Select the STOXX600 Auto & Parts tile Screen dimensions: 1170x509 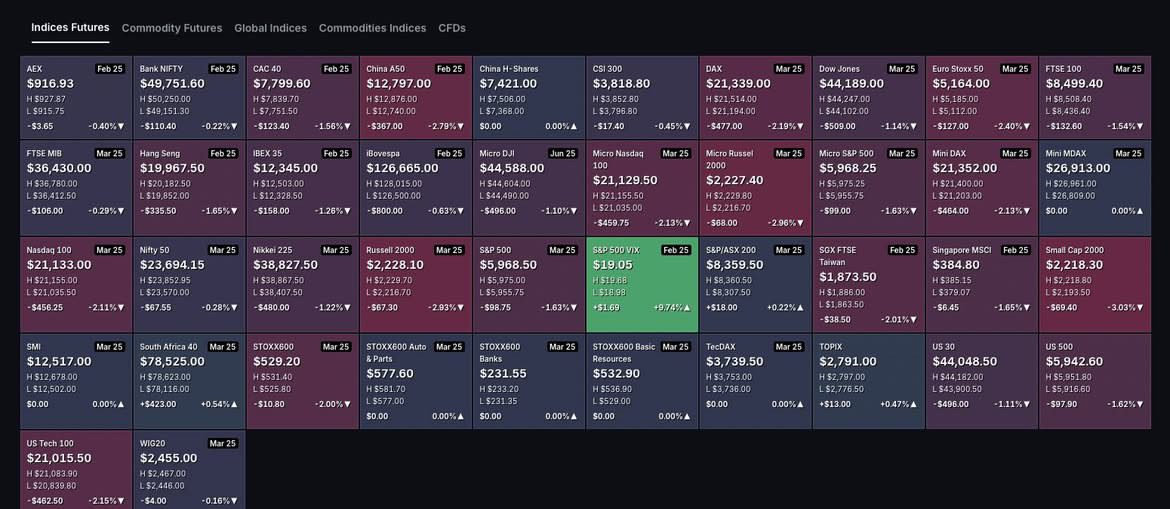point(416,381)
